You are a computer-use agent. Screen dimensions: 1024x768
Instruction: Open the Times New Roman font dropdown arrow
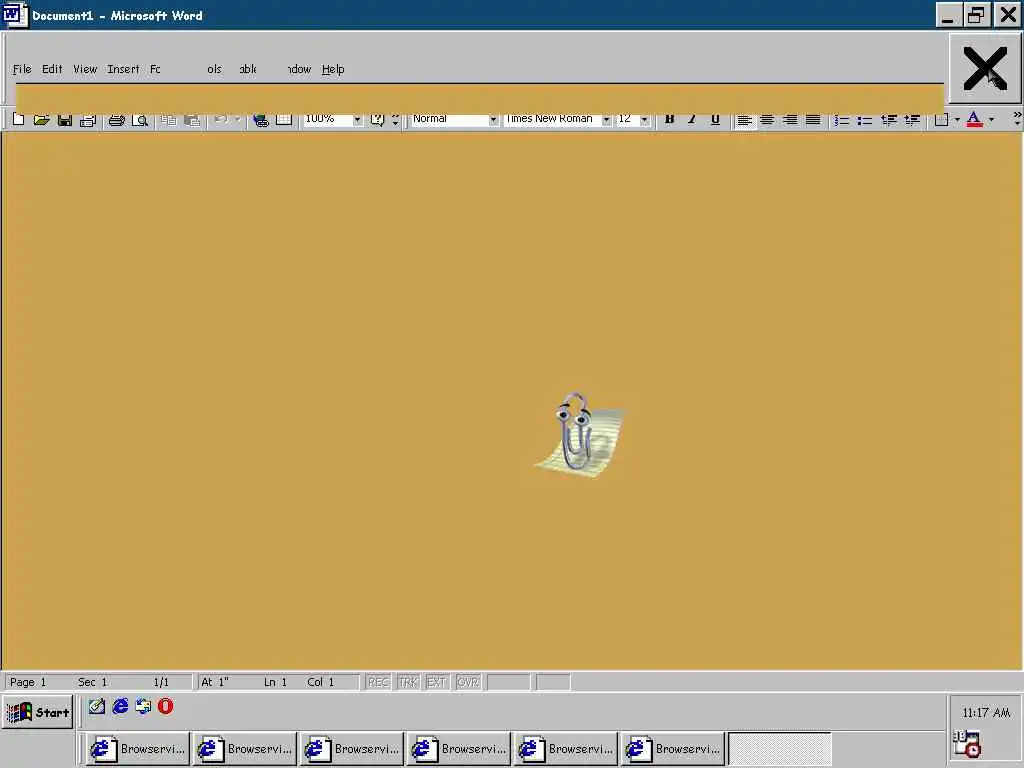(x=606, y=120)
